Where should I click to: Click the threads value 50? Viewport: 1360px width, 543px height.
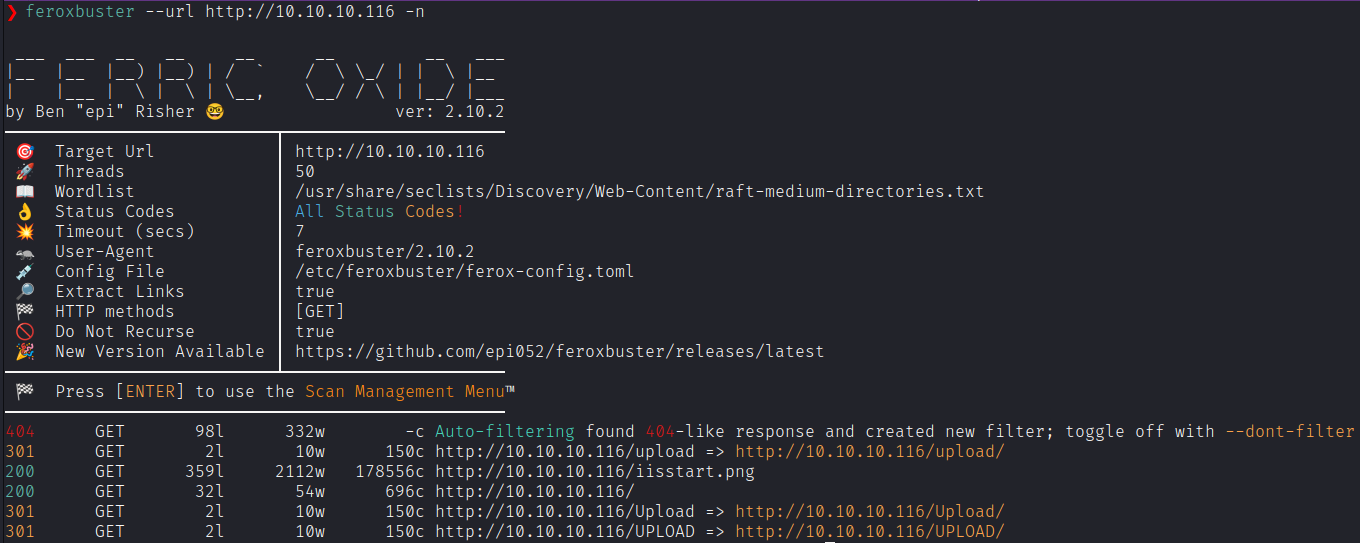click(305, 172)
